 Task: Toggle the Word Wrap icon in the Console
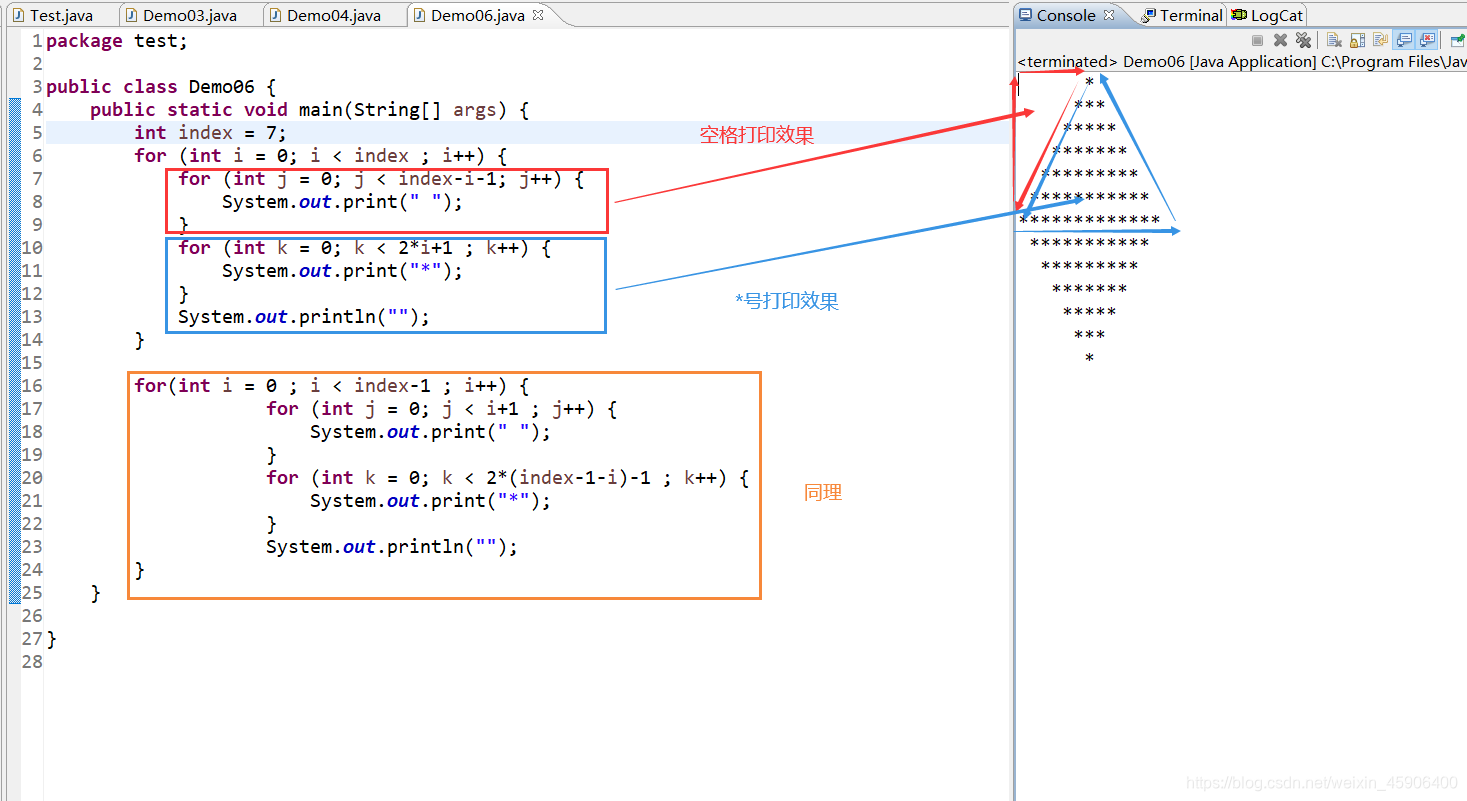click(x=1380, y=40)
